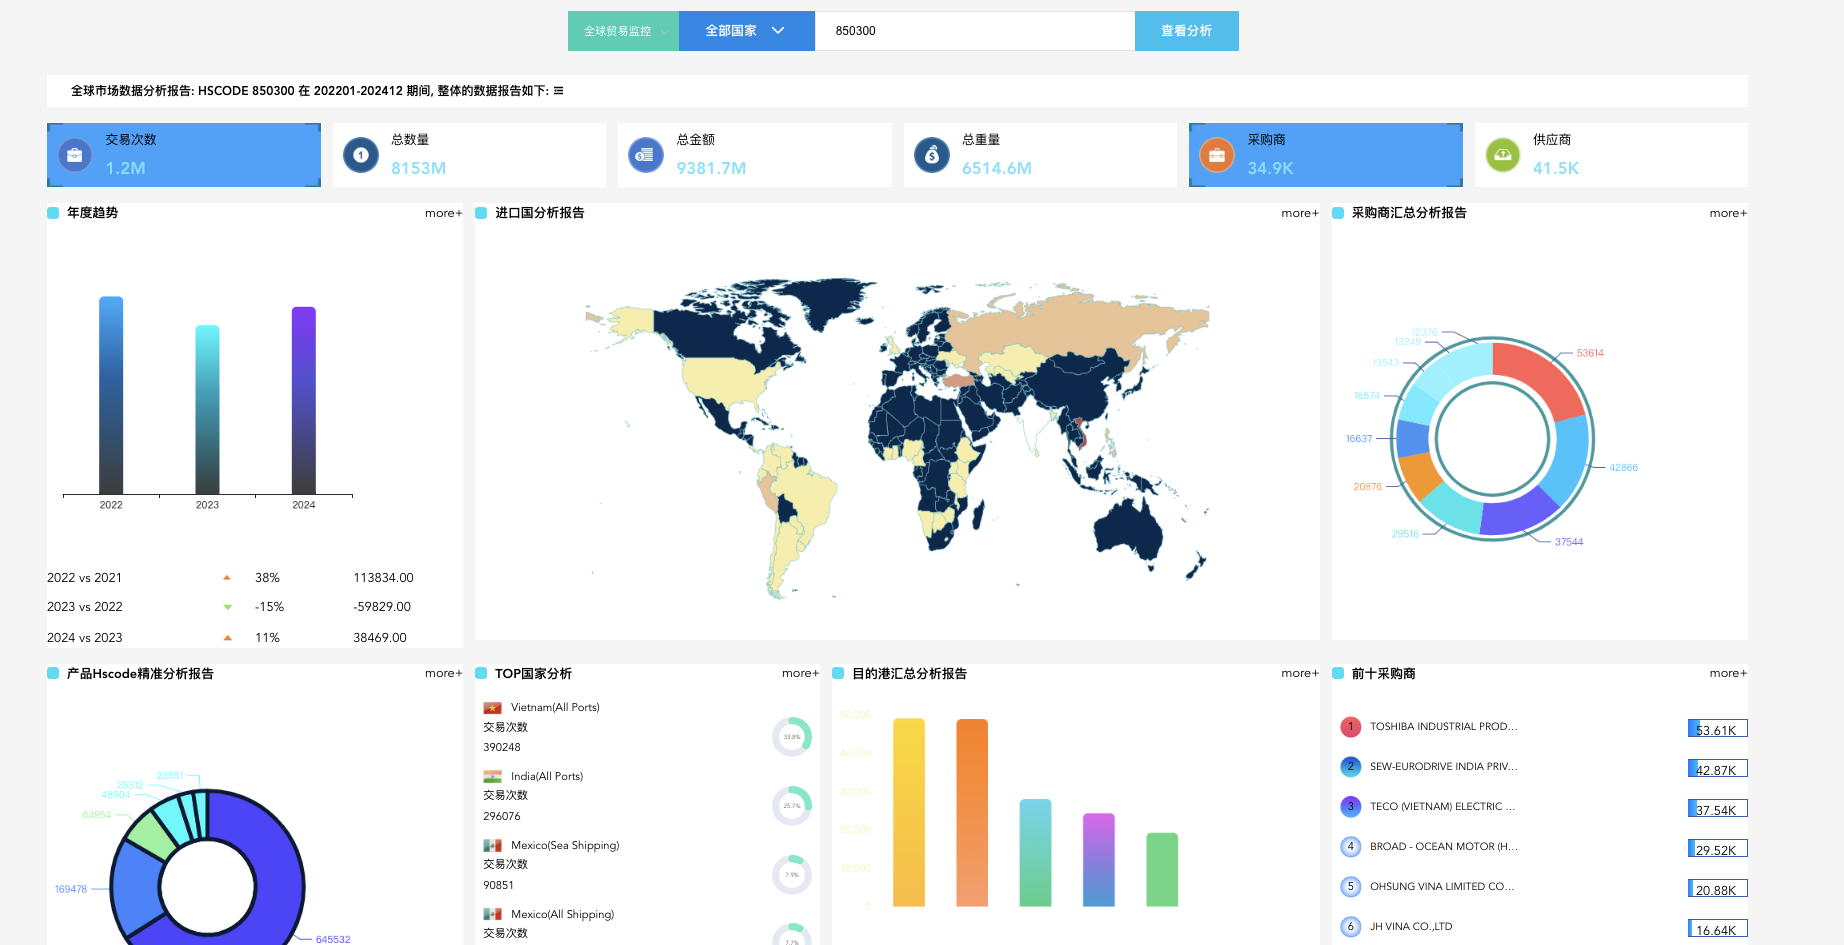Select the 供应商 summary card
Viewport: 1844px width, 945px height.
click(1611, 155)
